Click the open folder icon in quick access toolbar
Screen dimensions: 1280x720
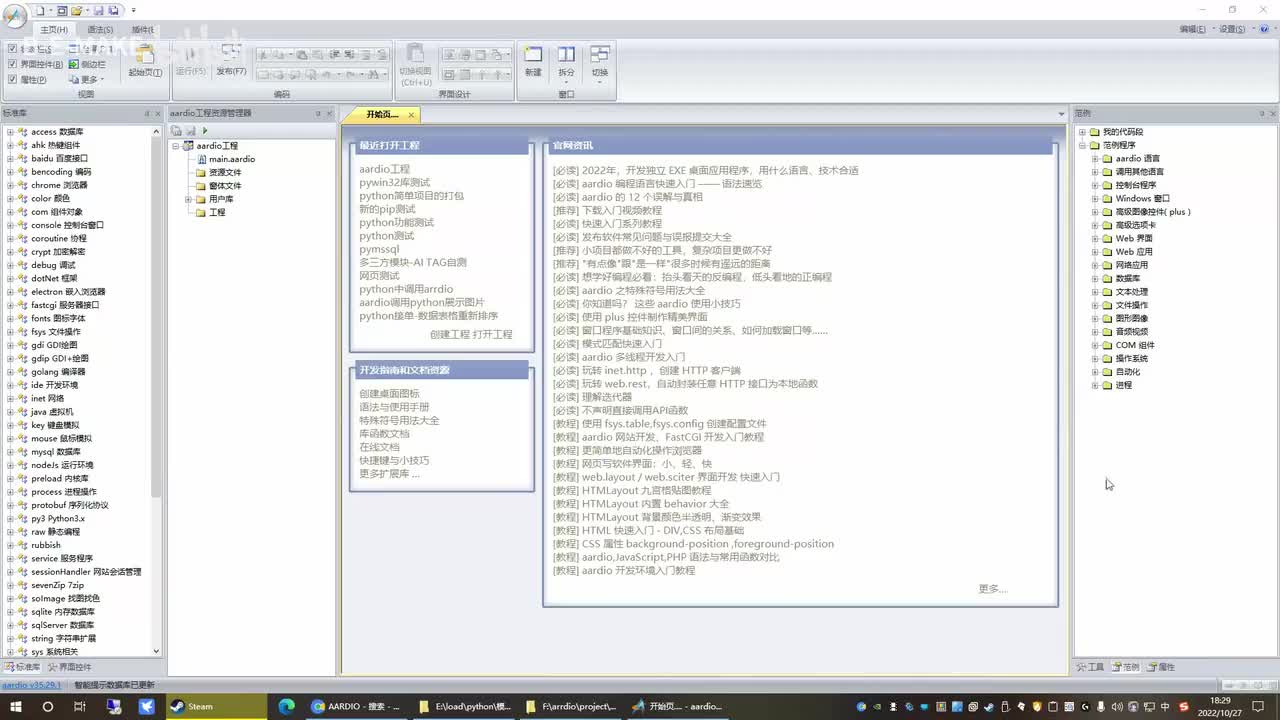76,10
